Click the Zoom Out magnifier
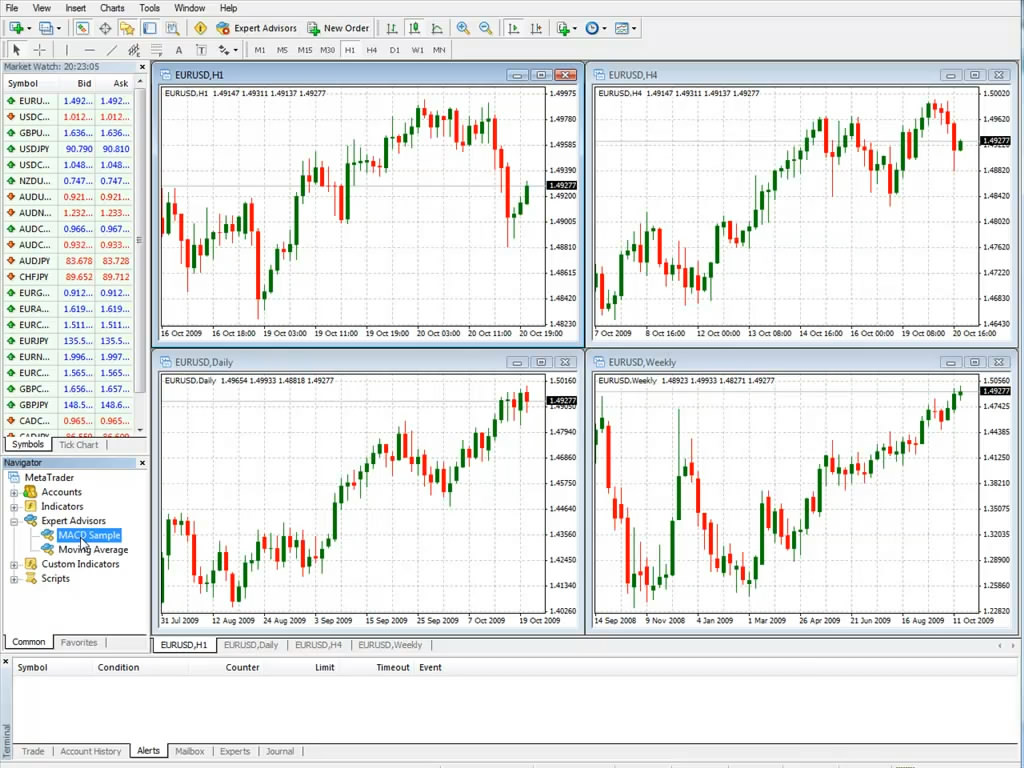Screen dimensions: 1024x768 coord(485,28)
